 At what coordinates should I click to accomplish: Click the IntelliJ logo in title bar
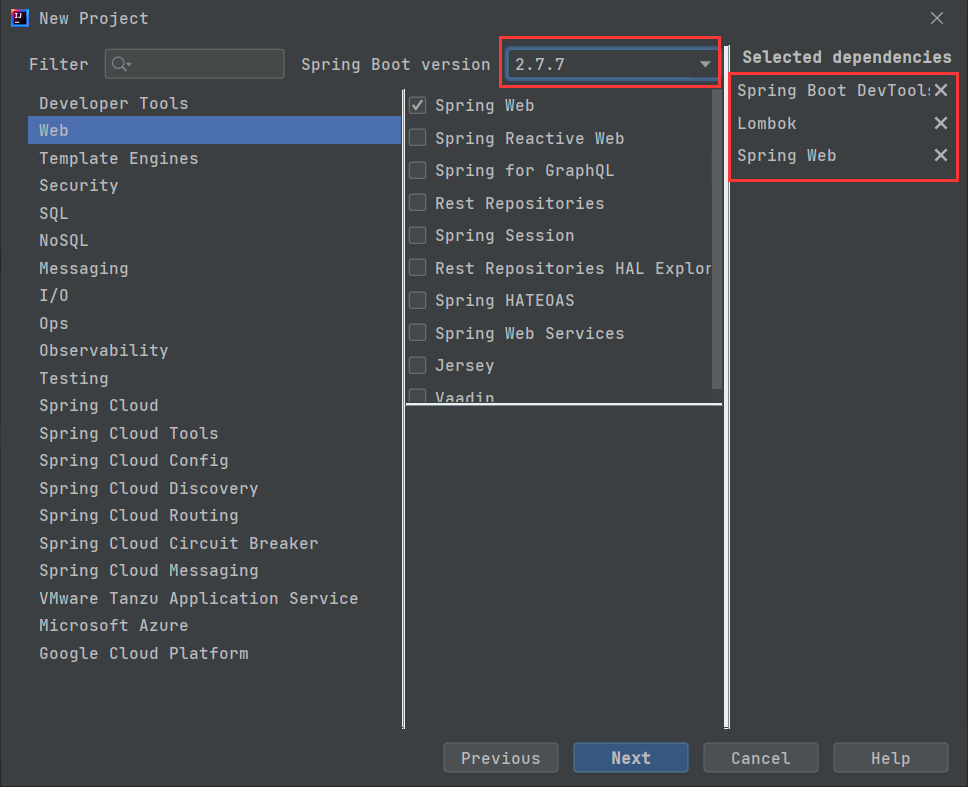tap(19, 18)
